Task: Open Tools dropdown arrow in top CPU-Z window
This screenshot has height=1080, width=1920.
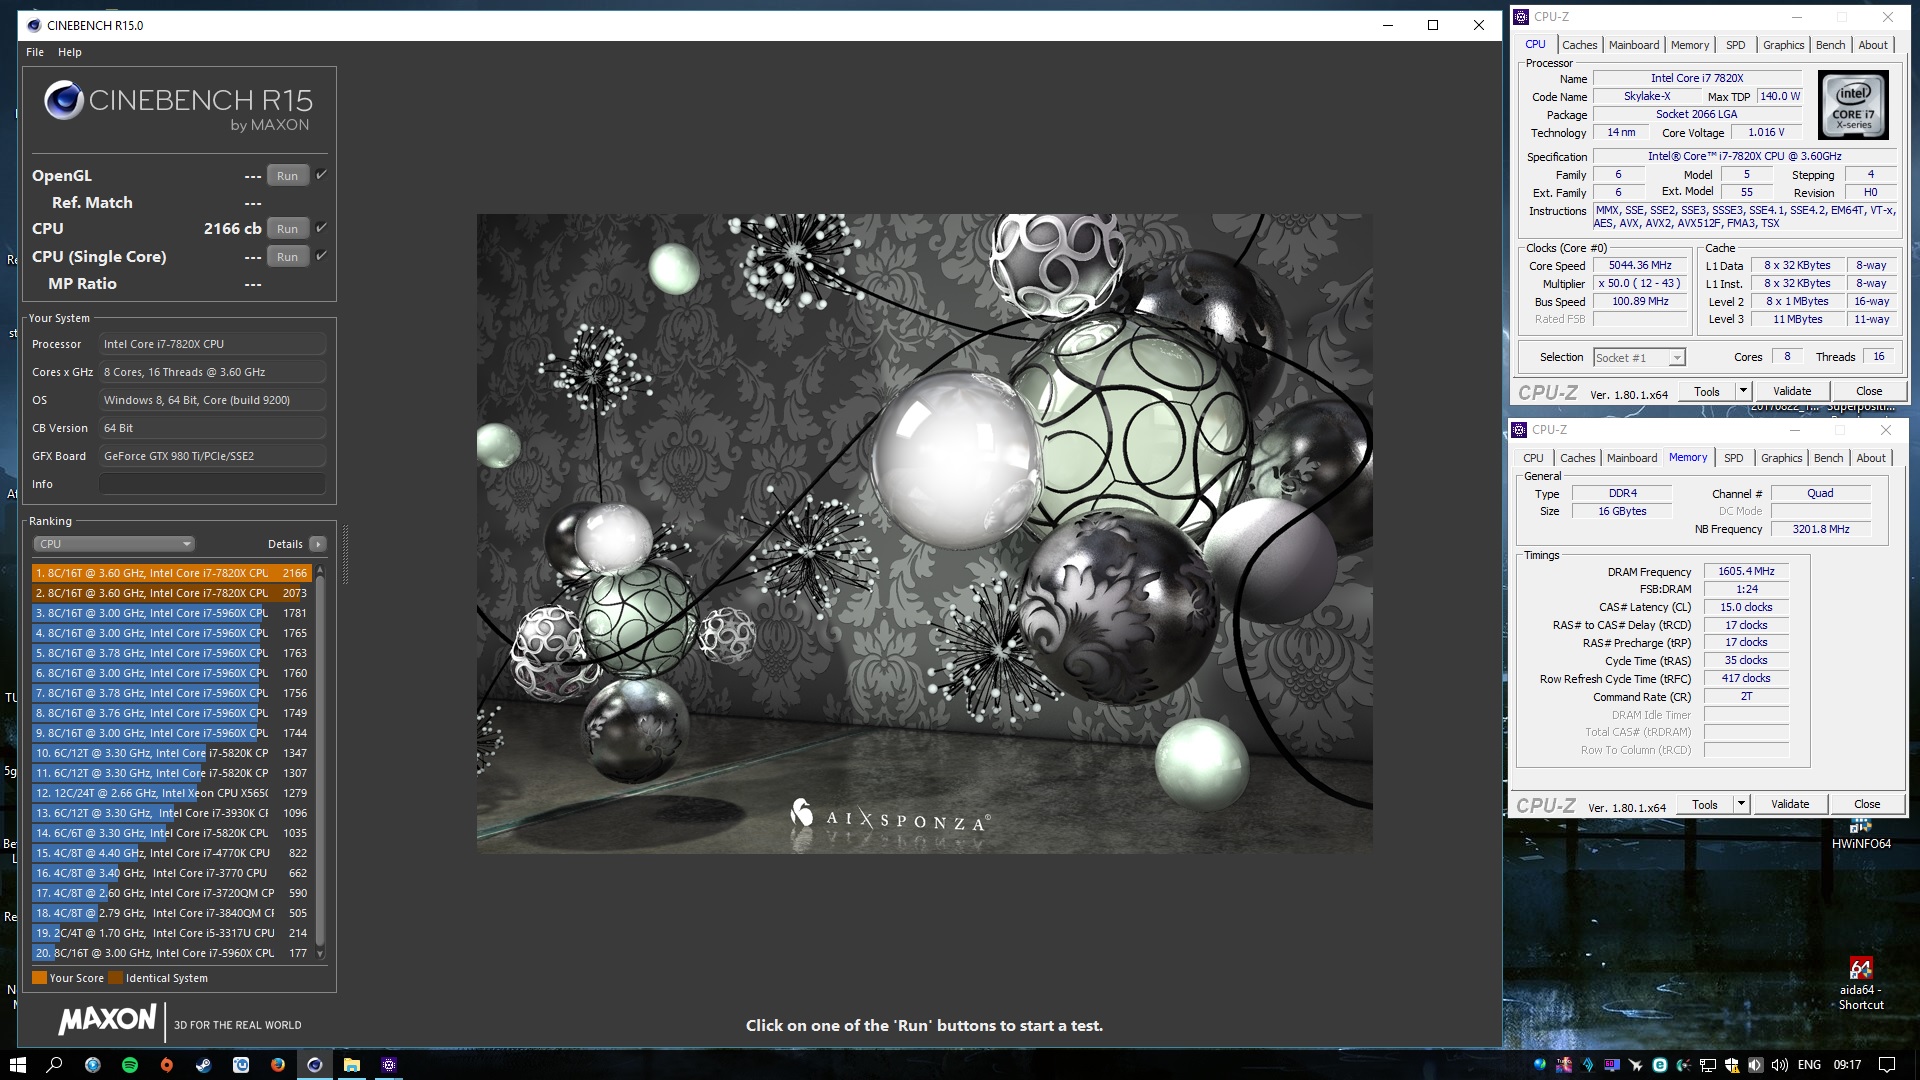Action: click(x=1743, y=392)
